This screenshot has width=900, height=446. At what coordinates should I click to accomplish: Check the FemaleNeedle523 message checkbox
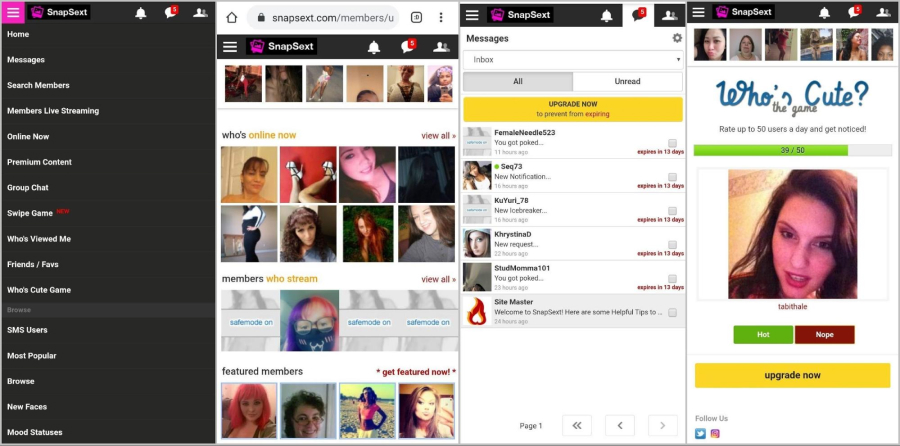point(672,143)
